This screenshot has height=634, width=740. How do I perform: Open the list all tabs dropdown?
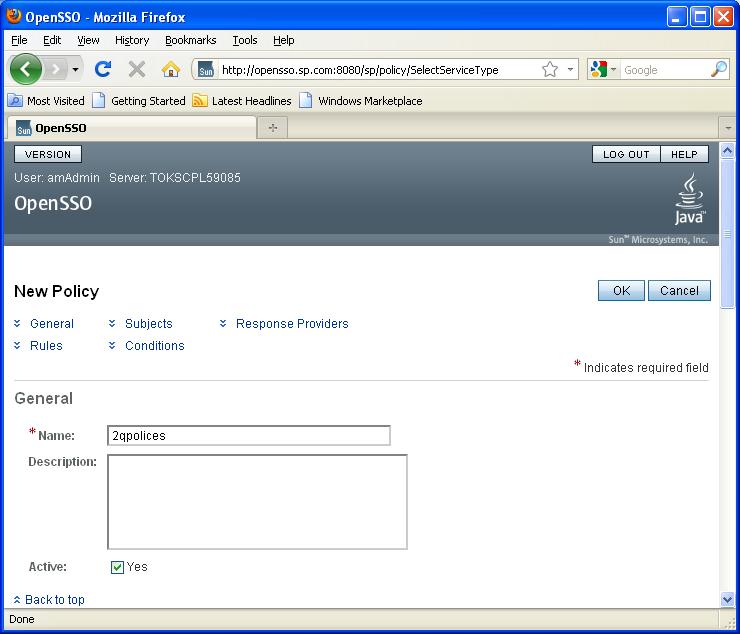click(728, 128)
